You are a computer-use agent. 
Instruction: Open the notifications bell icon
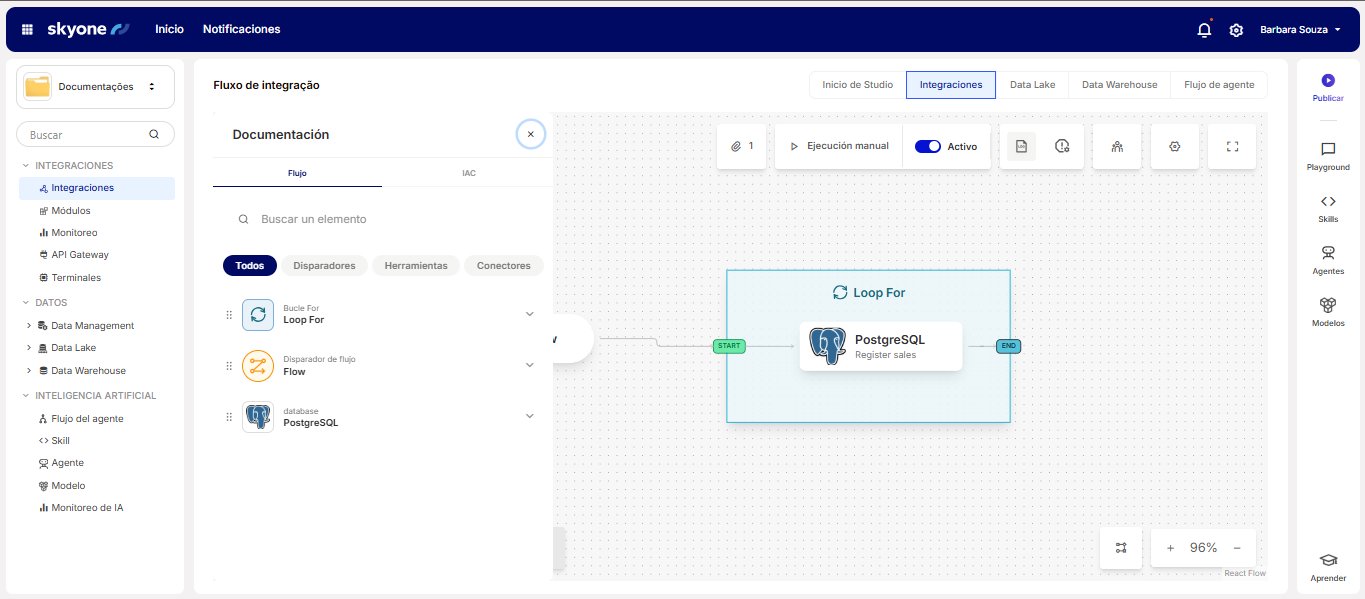click(x=1204, y=30)
